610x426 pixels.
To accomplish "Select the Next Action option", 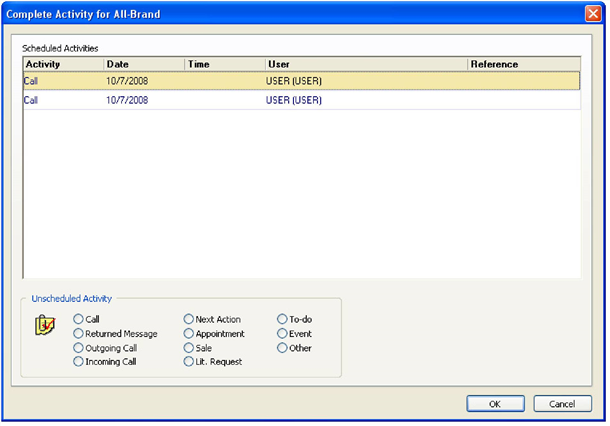I will click(189, 319).
